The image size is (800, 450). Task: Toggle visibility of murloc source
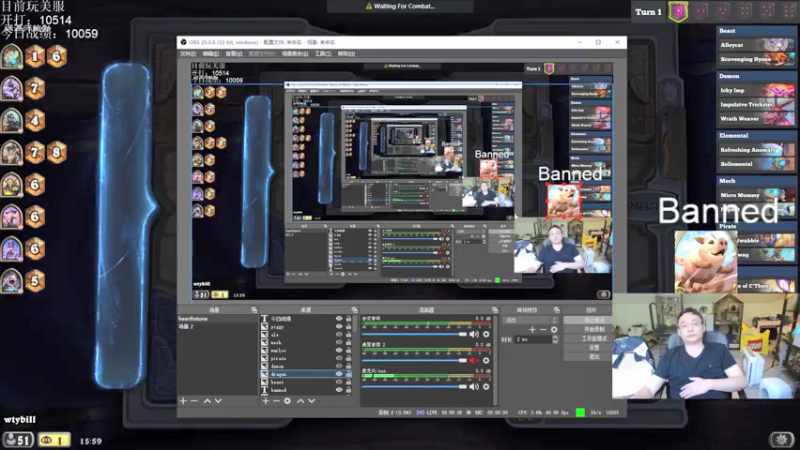coord(339,351)
